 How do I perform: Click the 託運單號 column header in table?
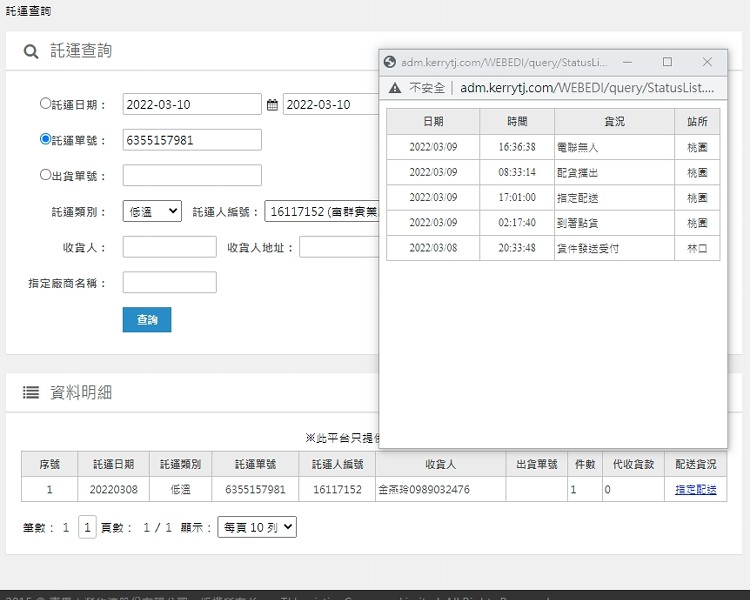[255, 464]
